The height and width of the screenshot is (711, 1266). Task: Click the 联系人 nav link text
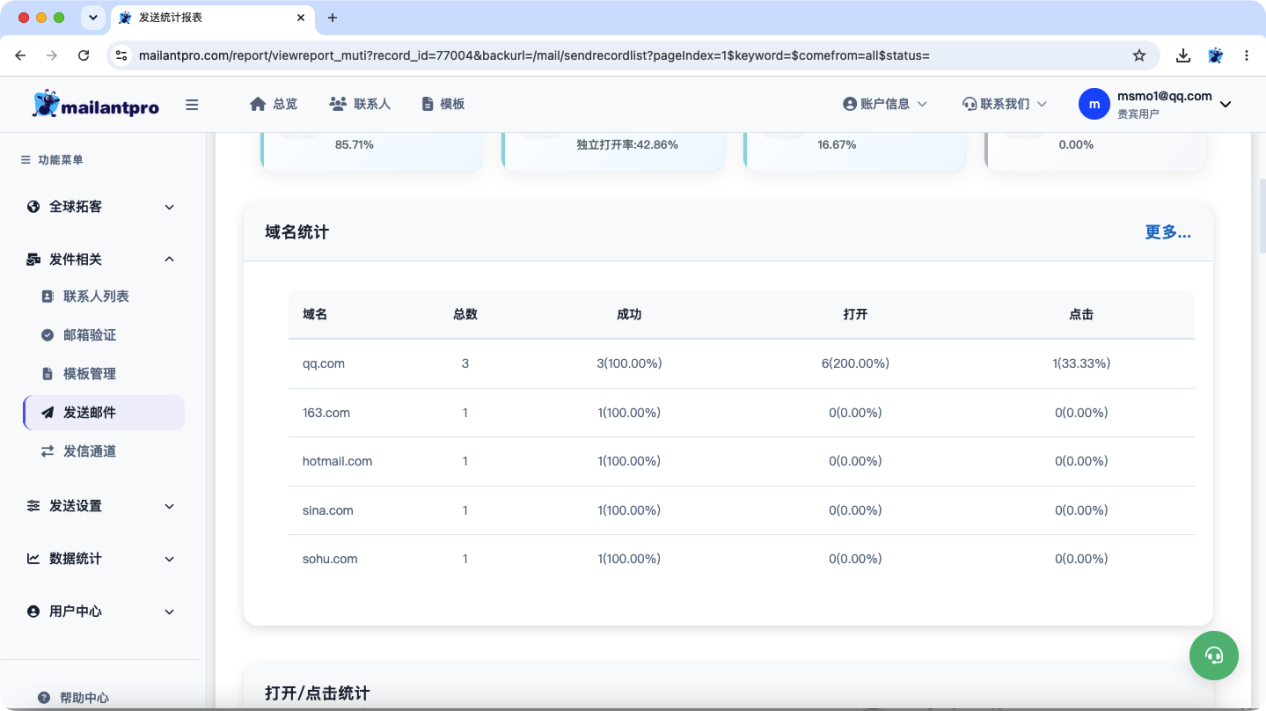[372, 104]
